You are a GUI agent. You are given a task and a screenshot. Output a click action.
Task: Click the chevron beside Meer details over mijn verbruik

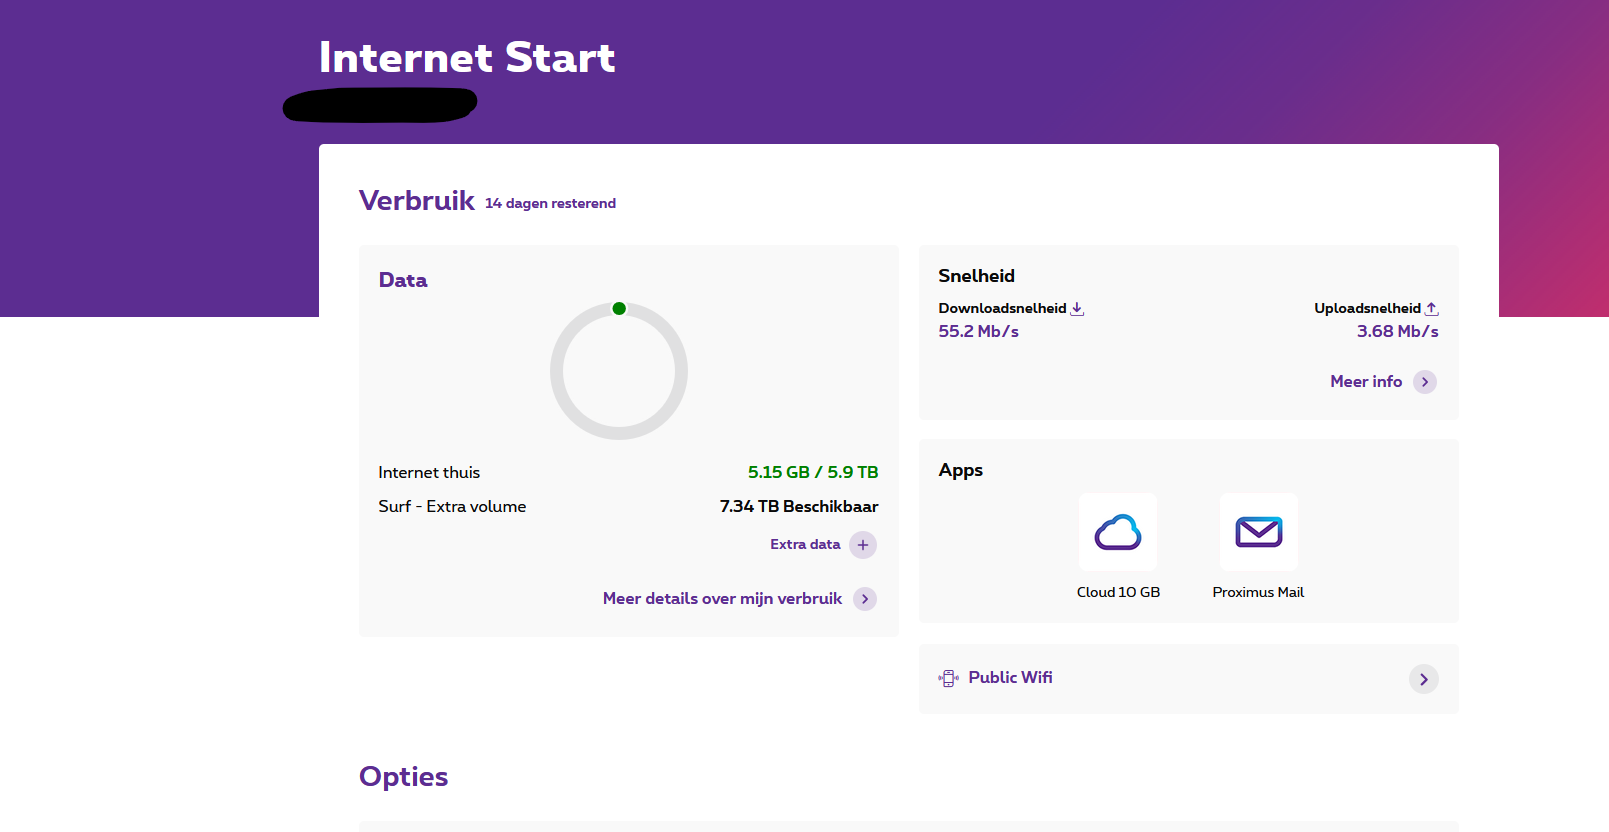865,599
